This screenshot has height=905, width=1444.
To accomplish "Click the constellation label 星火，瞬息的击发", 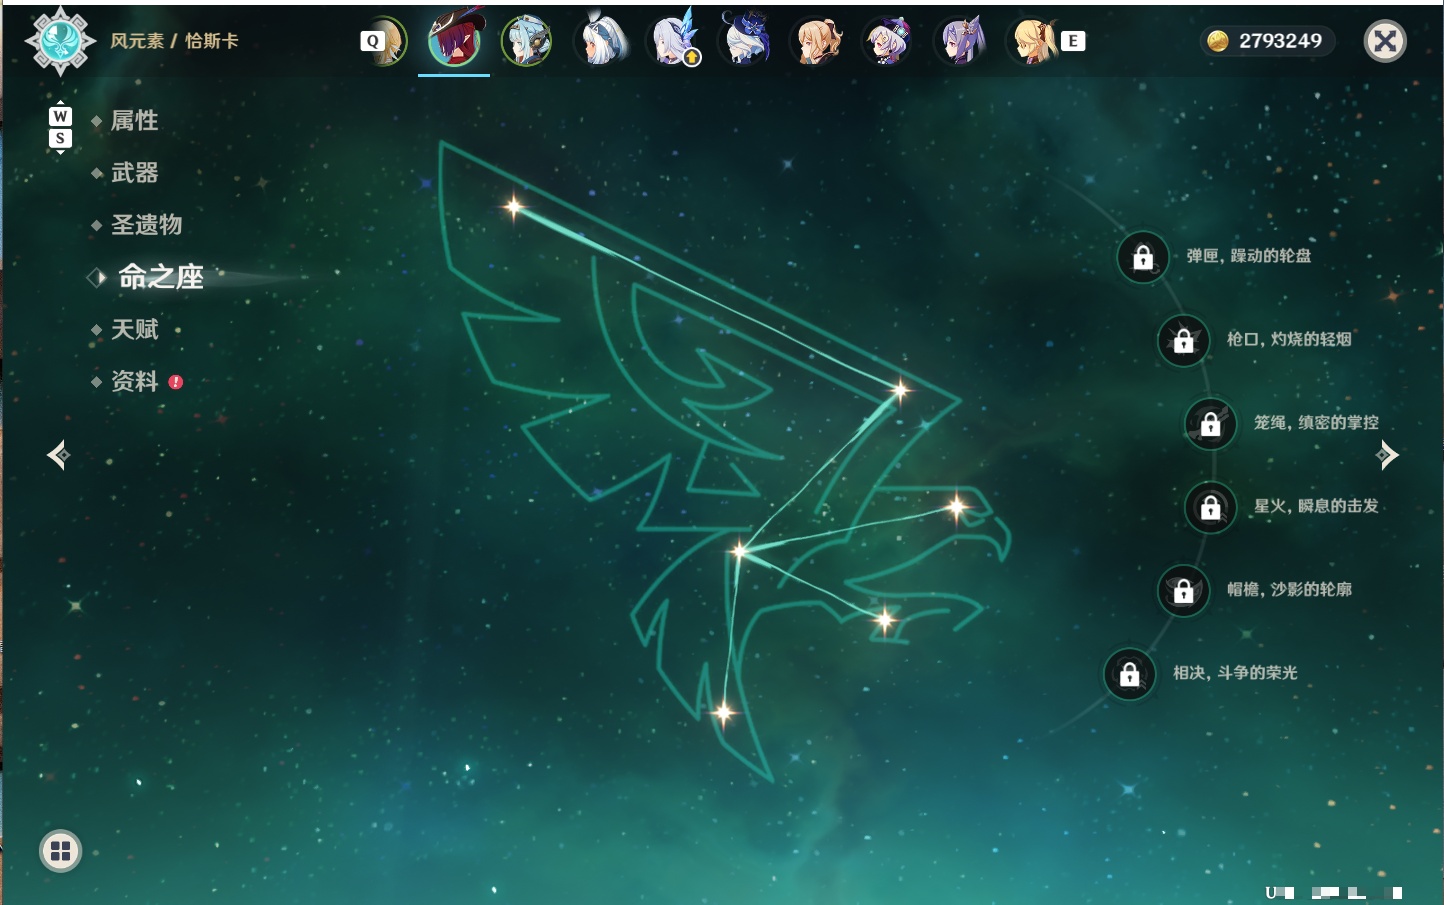I will coord(1316,506).
